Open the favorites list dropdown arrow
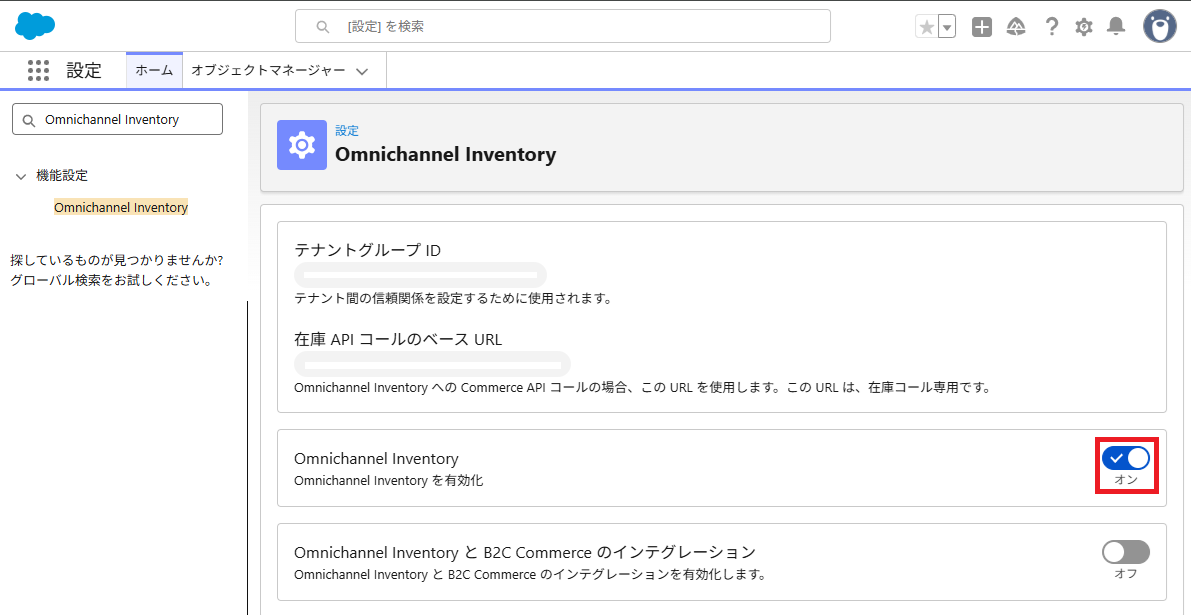1191x615 pixels. pyautogui.click(x=947, y=27)
